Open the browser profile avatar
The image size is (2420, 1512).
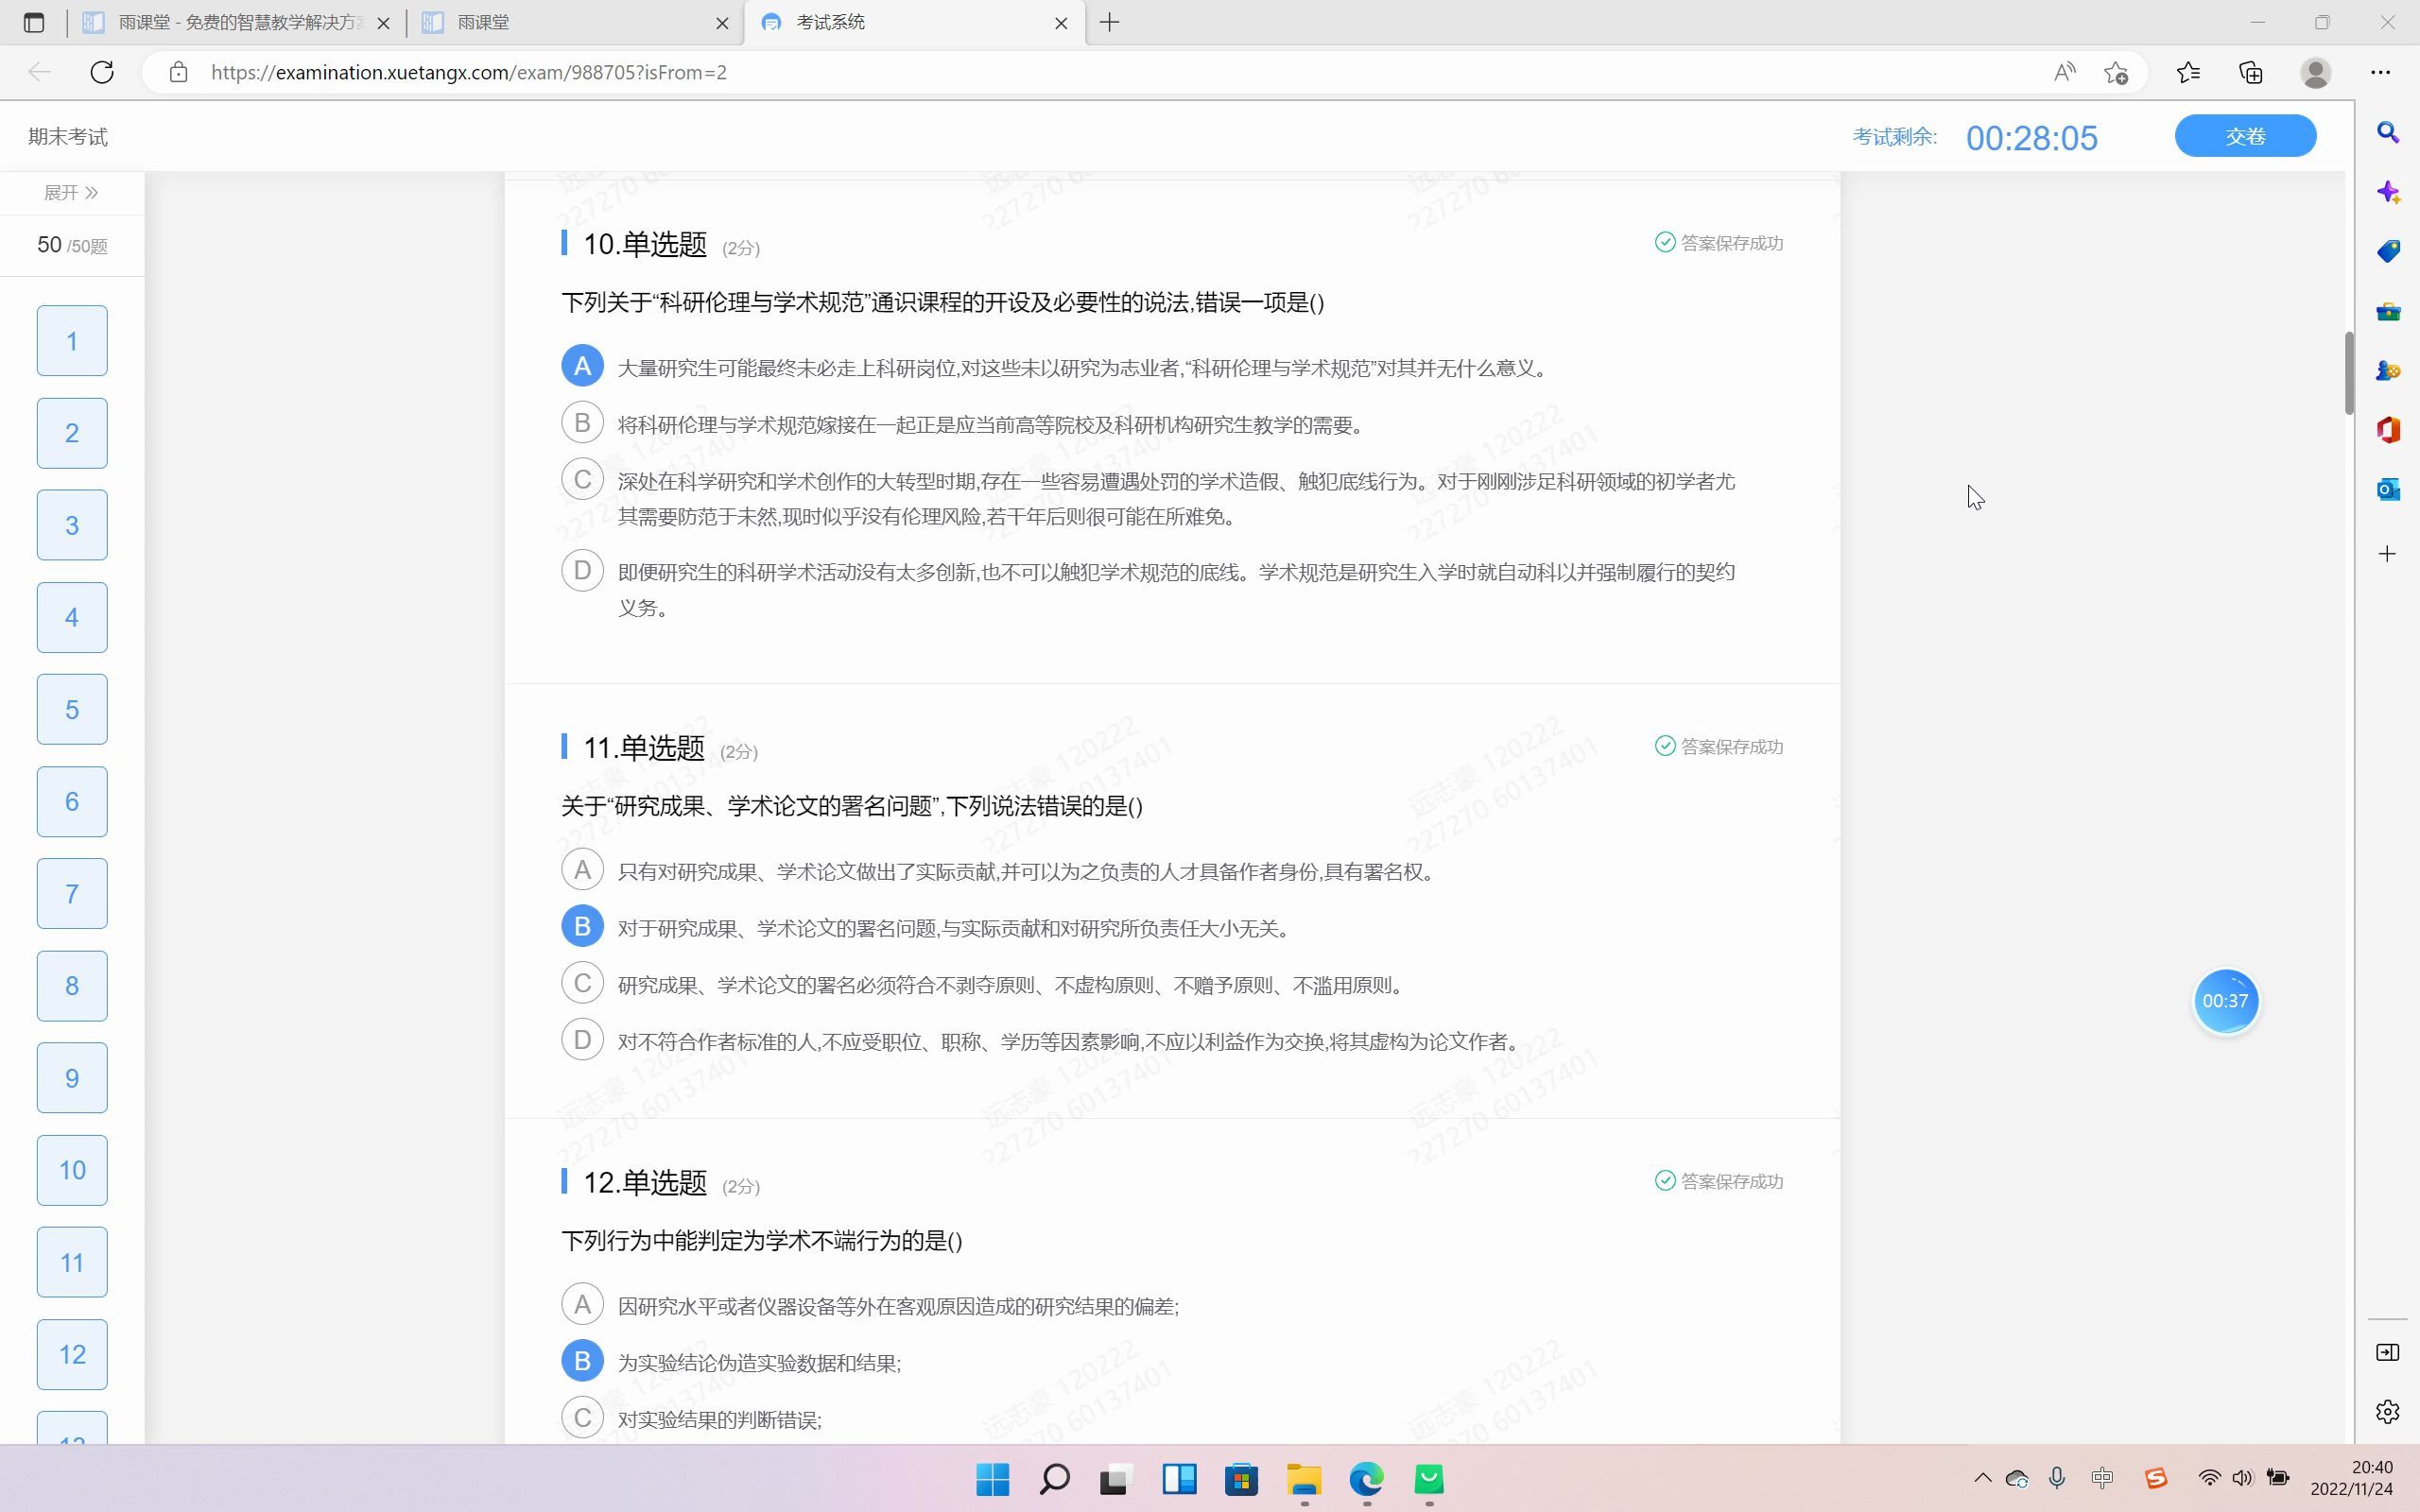coord(2316,72)
